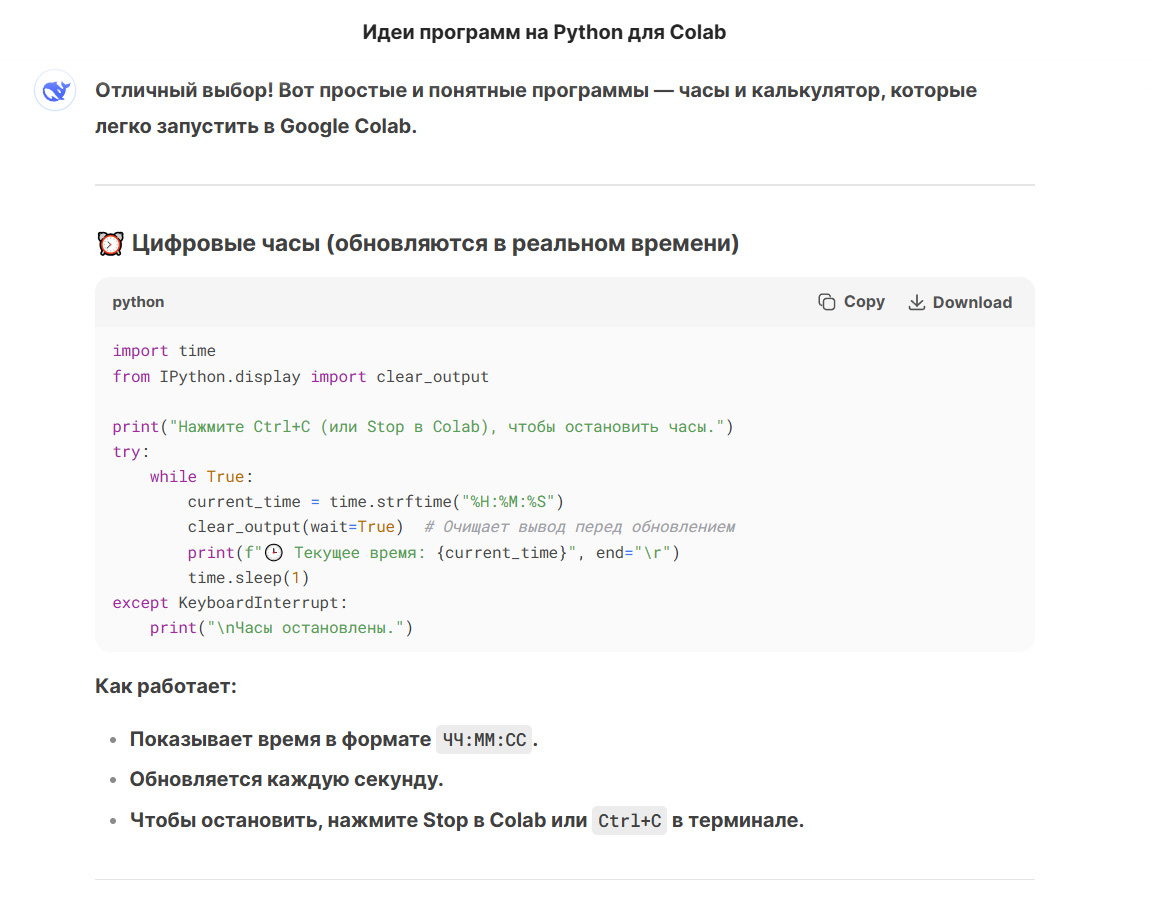Copy the Python code block
Image resolution: width=1151 pixels, height=900 pixels.
[x=852, y=302]
